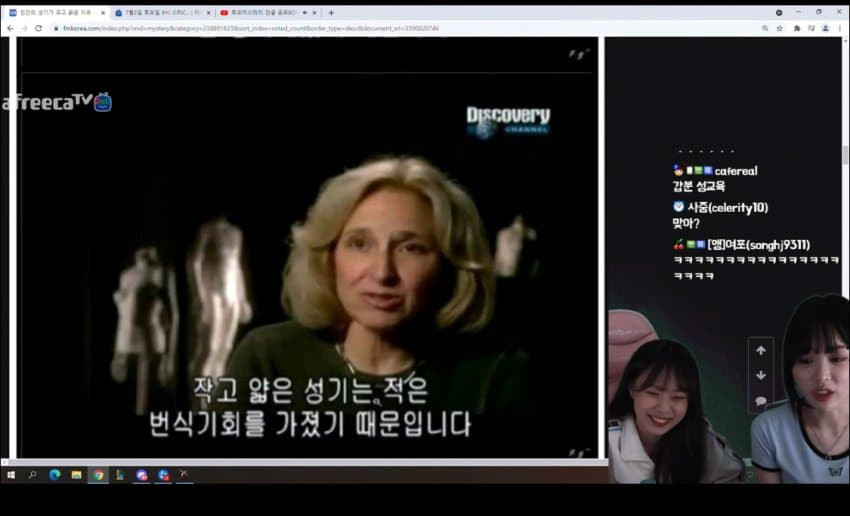Mute audio indicator on the YouTube tab
The image size is (850, 516).
[304, 12]
